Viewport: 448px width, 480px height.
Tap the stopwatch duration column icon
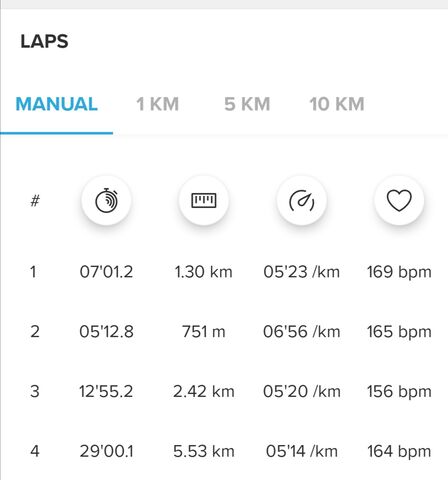coord(106,200)
